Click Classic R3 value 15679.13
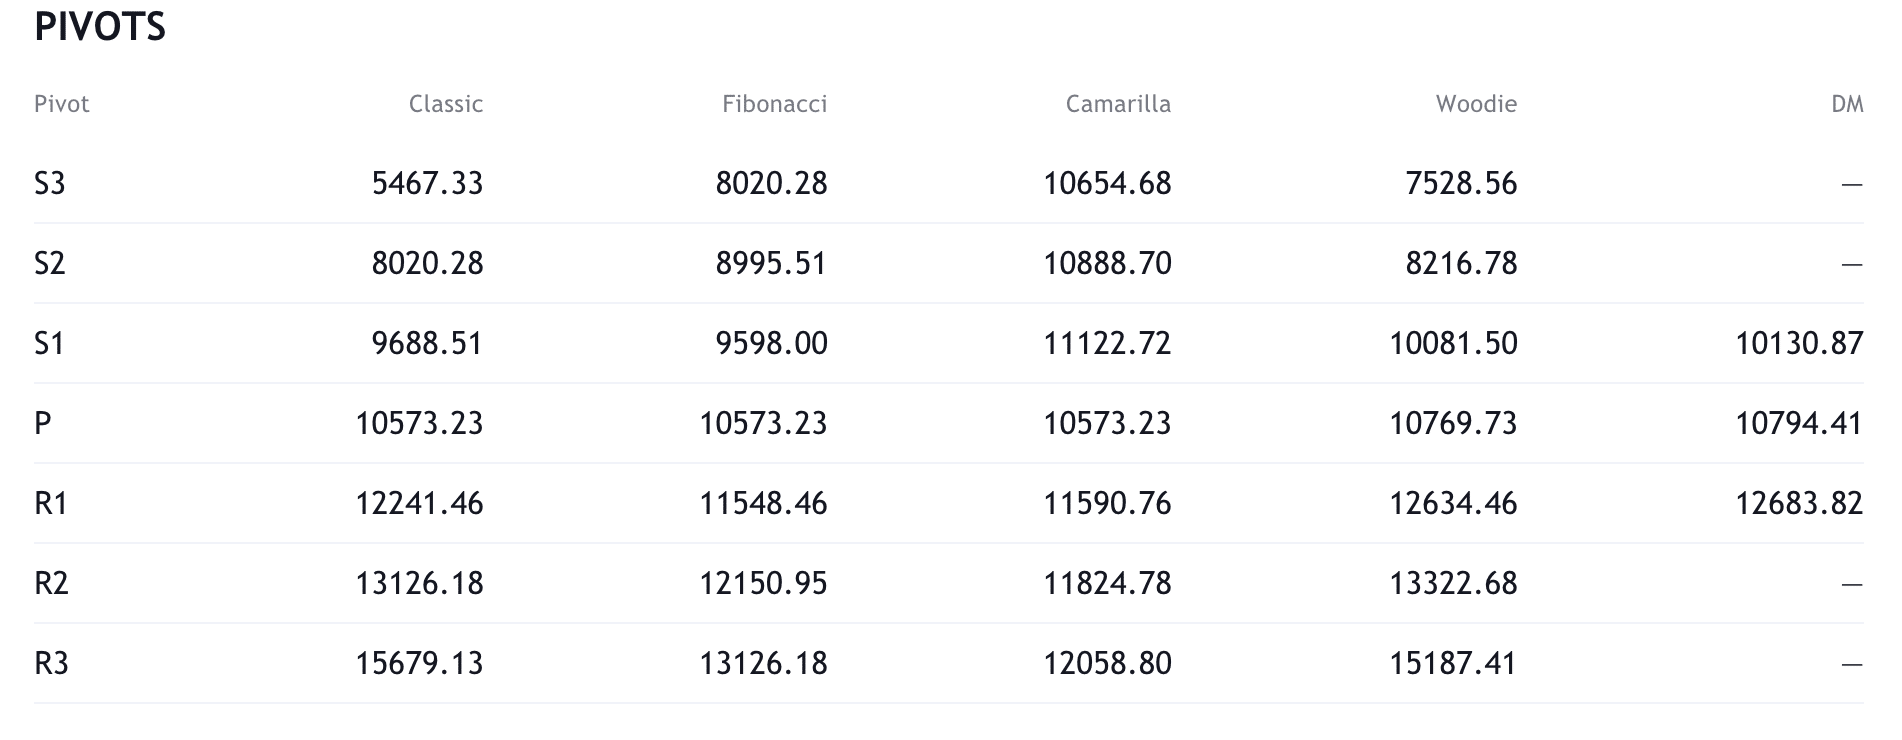The height and width of the screenshot is (740, 1902). click(x=419, y=663)
